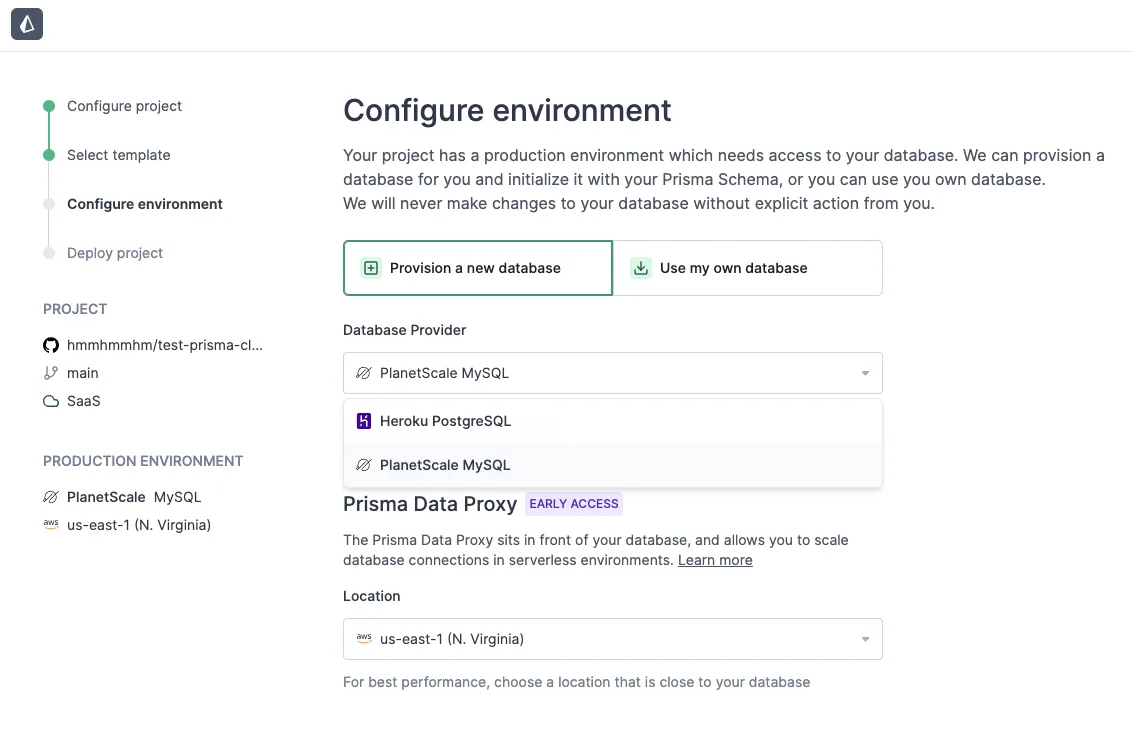Screen dimensions: 1134x753
Task: Click the AWS icon in the sidebar
Action: (x=51, y=525)
